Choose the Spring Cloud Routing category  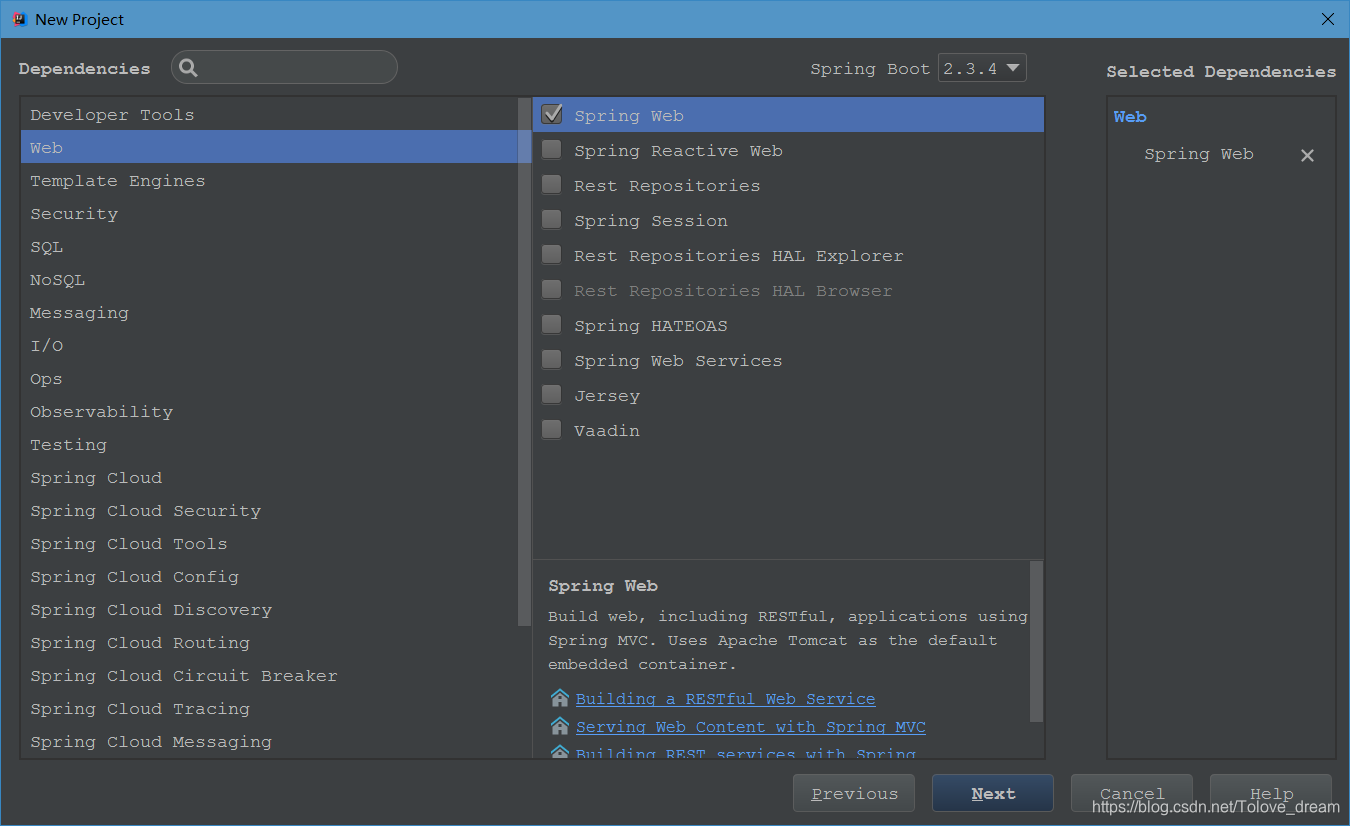[270, 642]
